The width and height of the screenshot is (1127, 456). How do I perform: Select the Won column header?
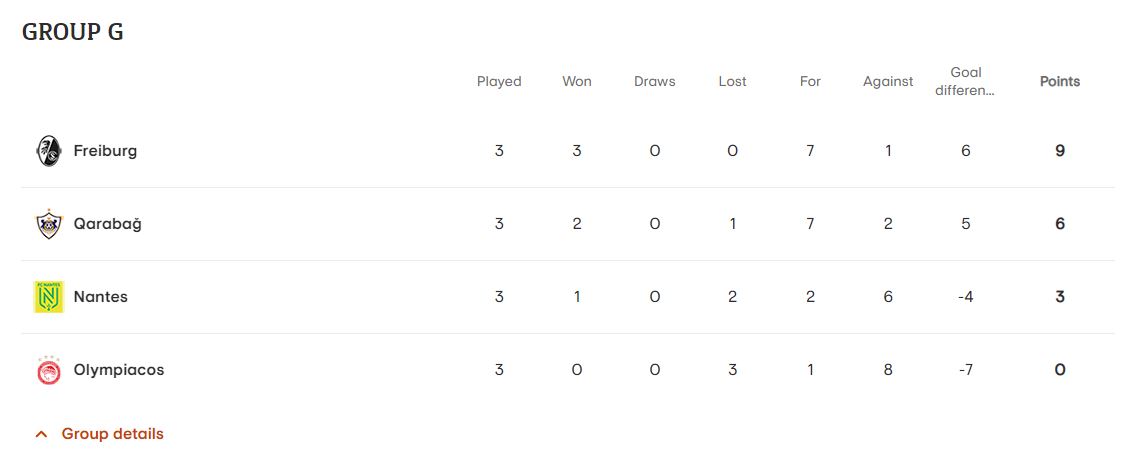[577, 82]
